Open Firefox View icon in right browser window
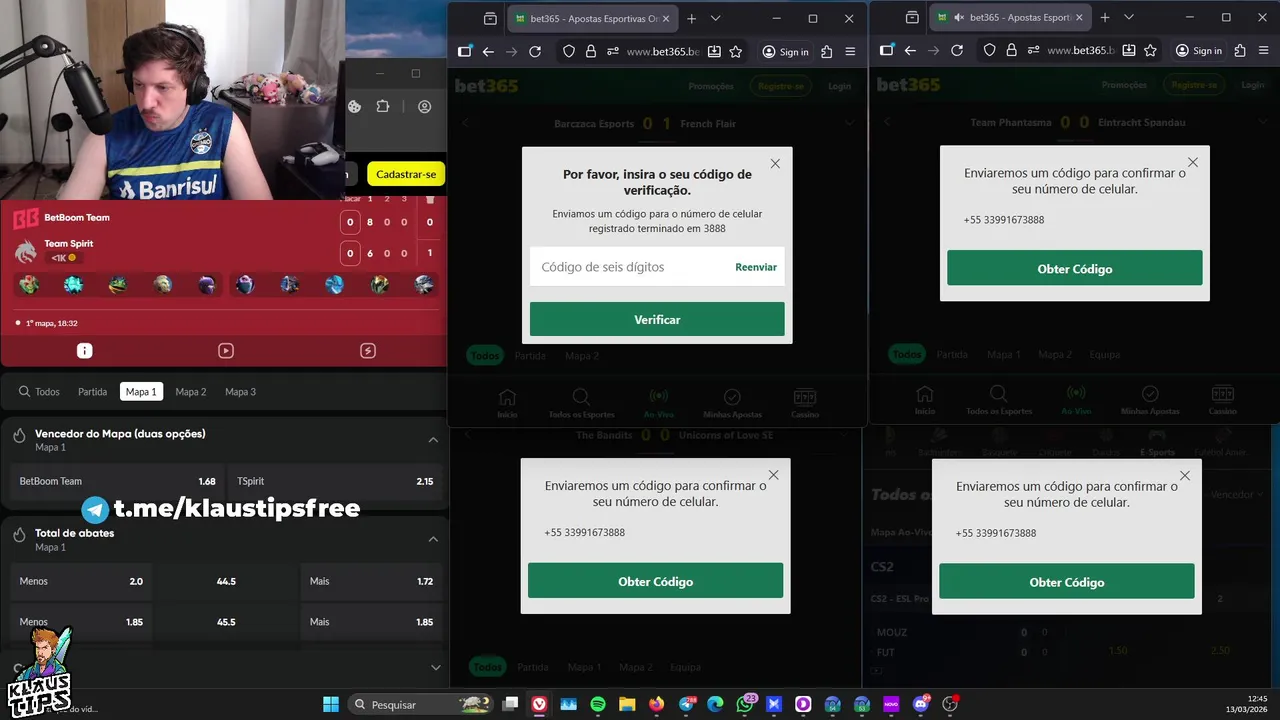The width and height of the screenshot is (1280, 720). click(912, 18)
